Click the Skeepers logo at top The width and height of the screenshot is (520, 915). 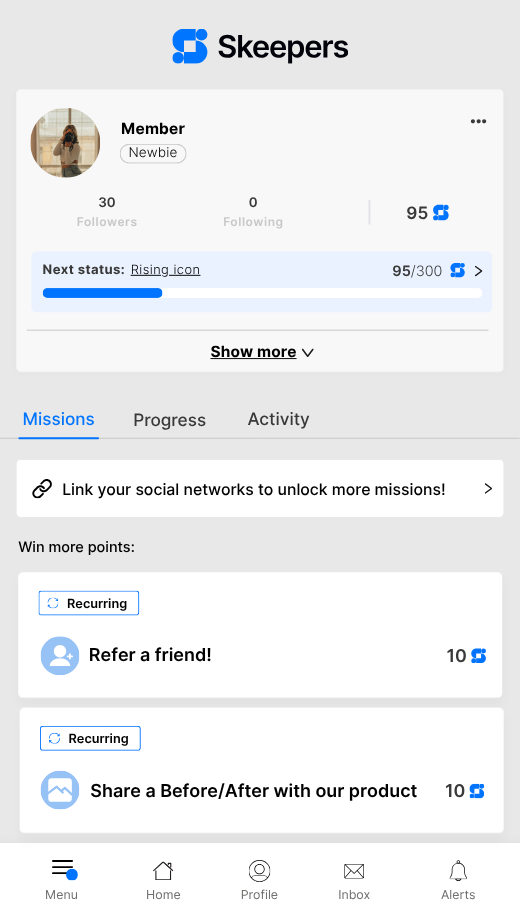(260, 46)
